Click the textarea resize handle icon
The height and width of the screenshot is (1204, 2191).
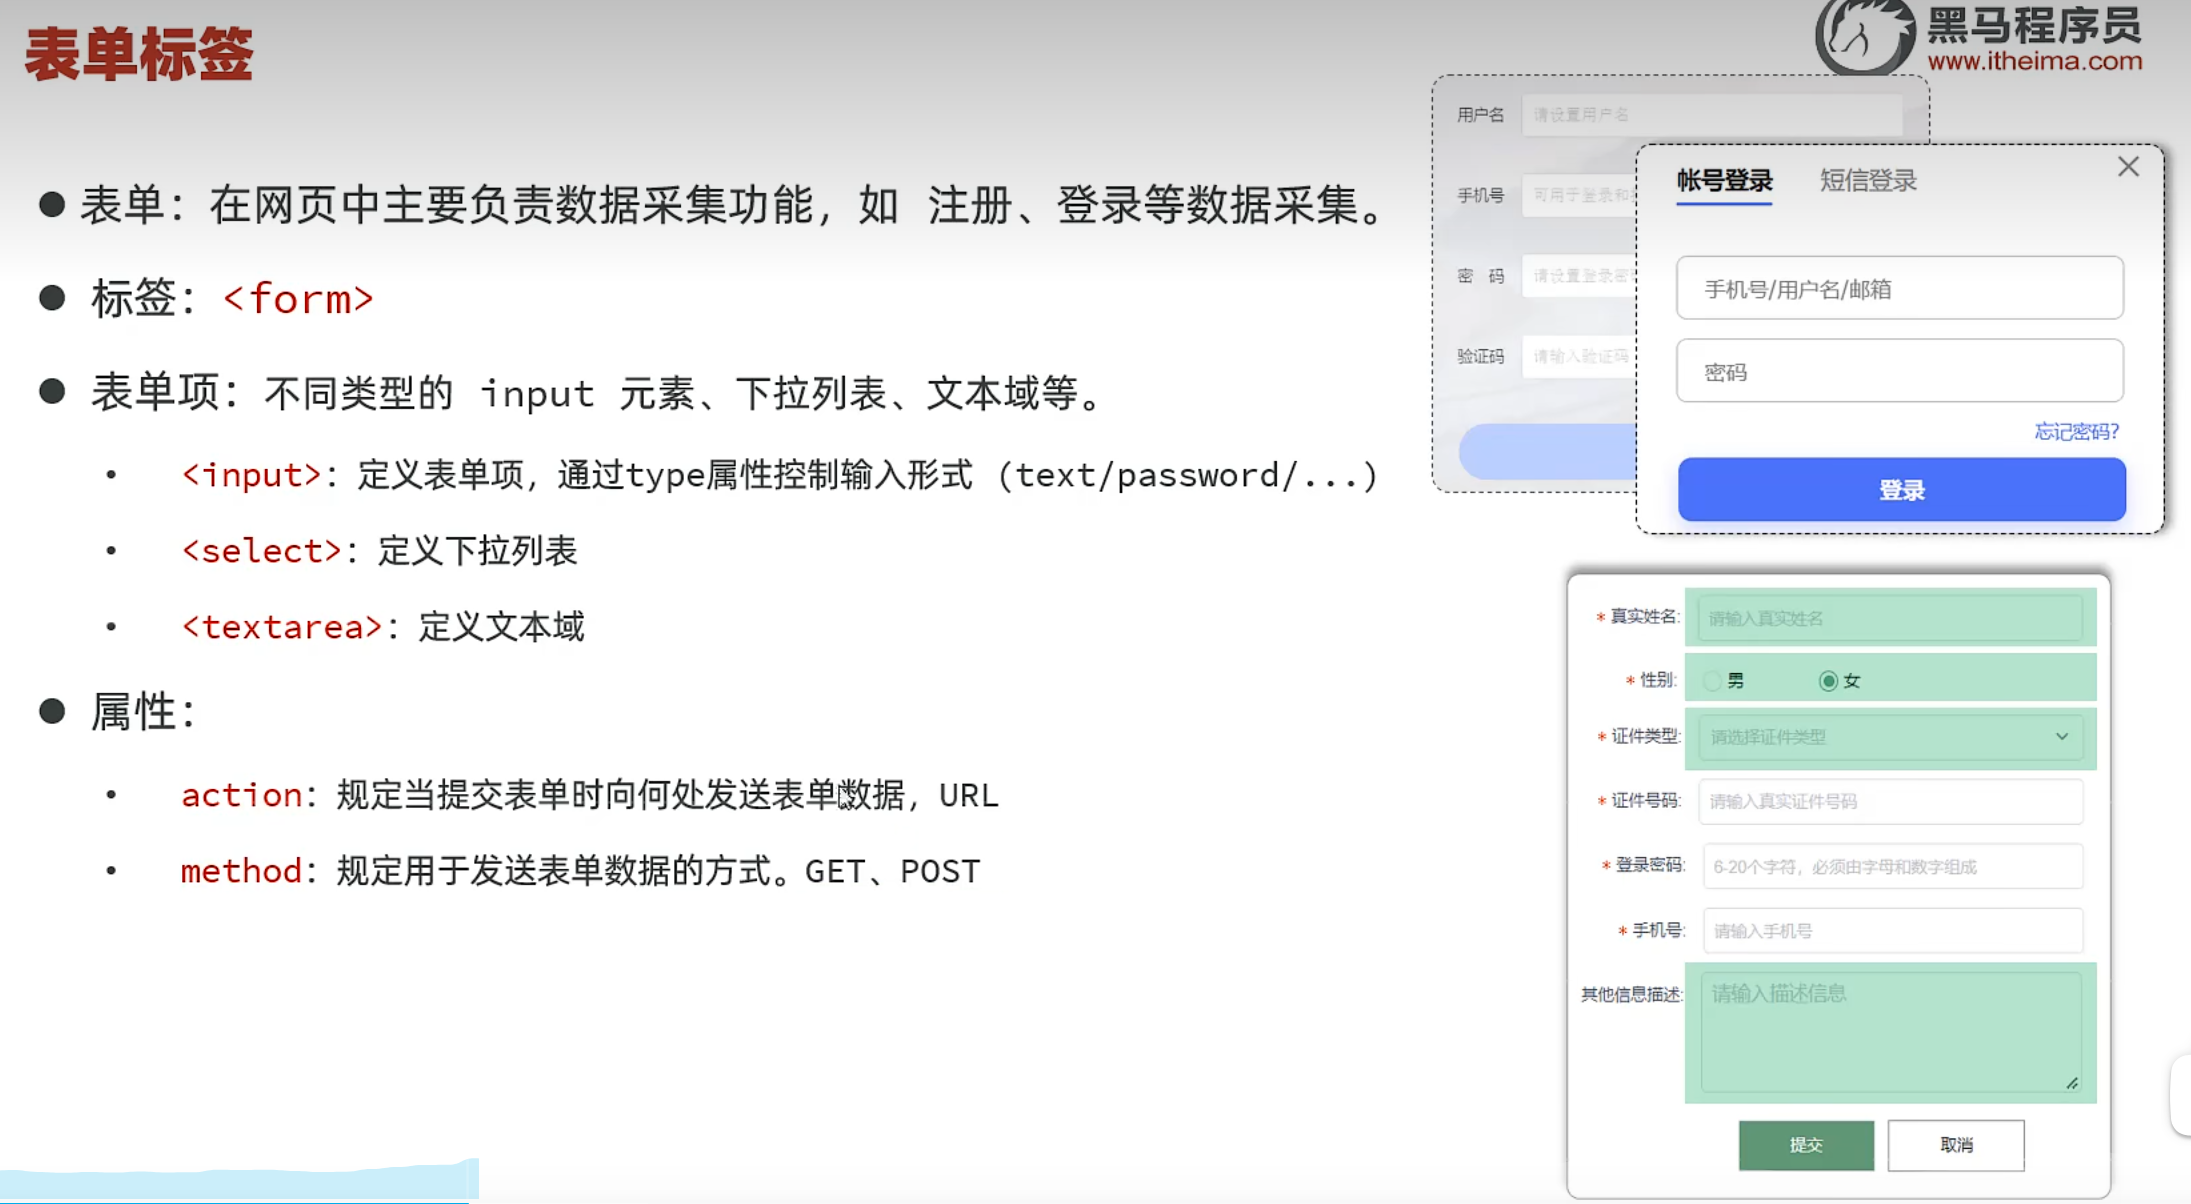pyautogui.click(x=2072, y=1083)
